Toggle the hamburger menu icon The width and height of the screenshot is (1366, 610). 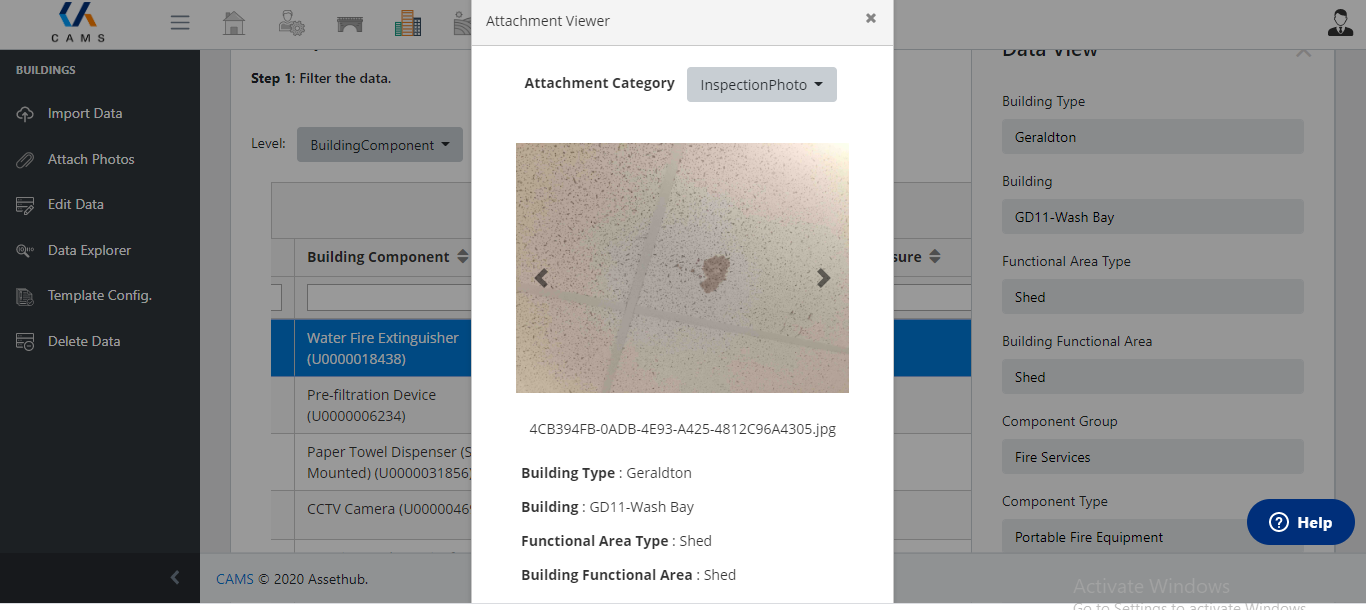pos(180,23)
